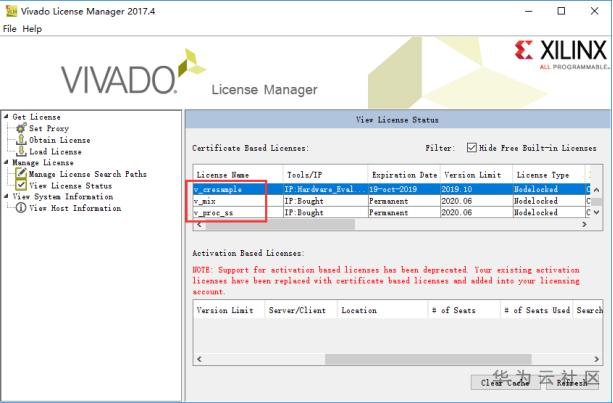Viewport: 613px width, 403px height.
Task: Select the v_proc_ss license row
Action: pos(391,213)
